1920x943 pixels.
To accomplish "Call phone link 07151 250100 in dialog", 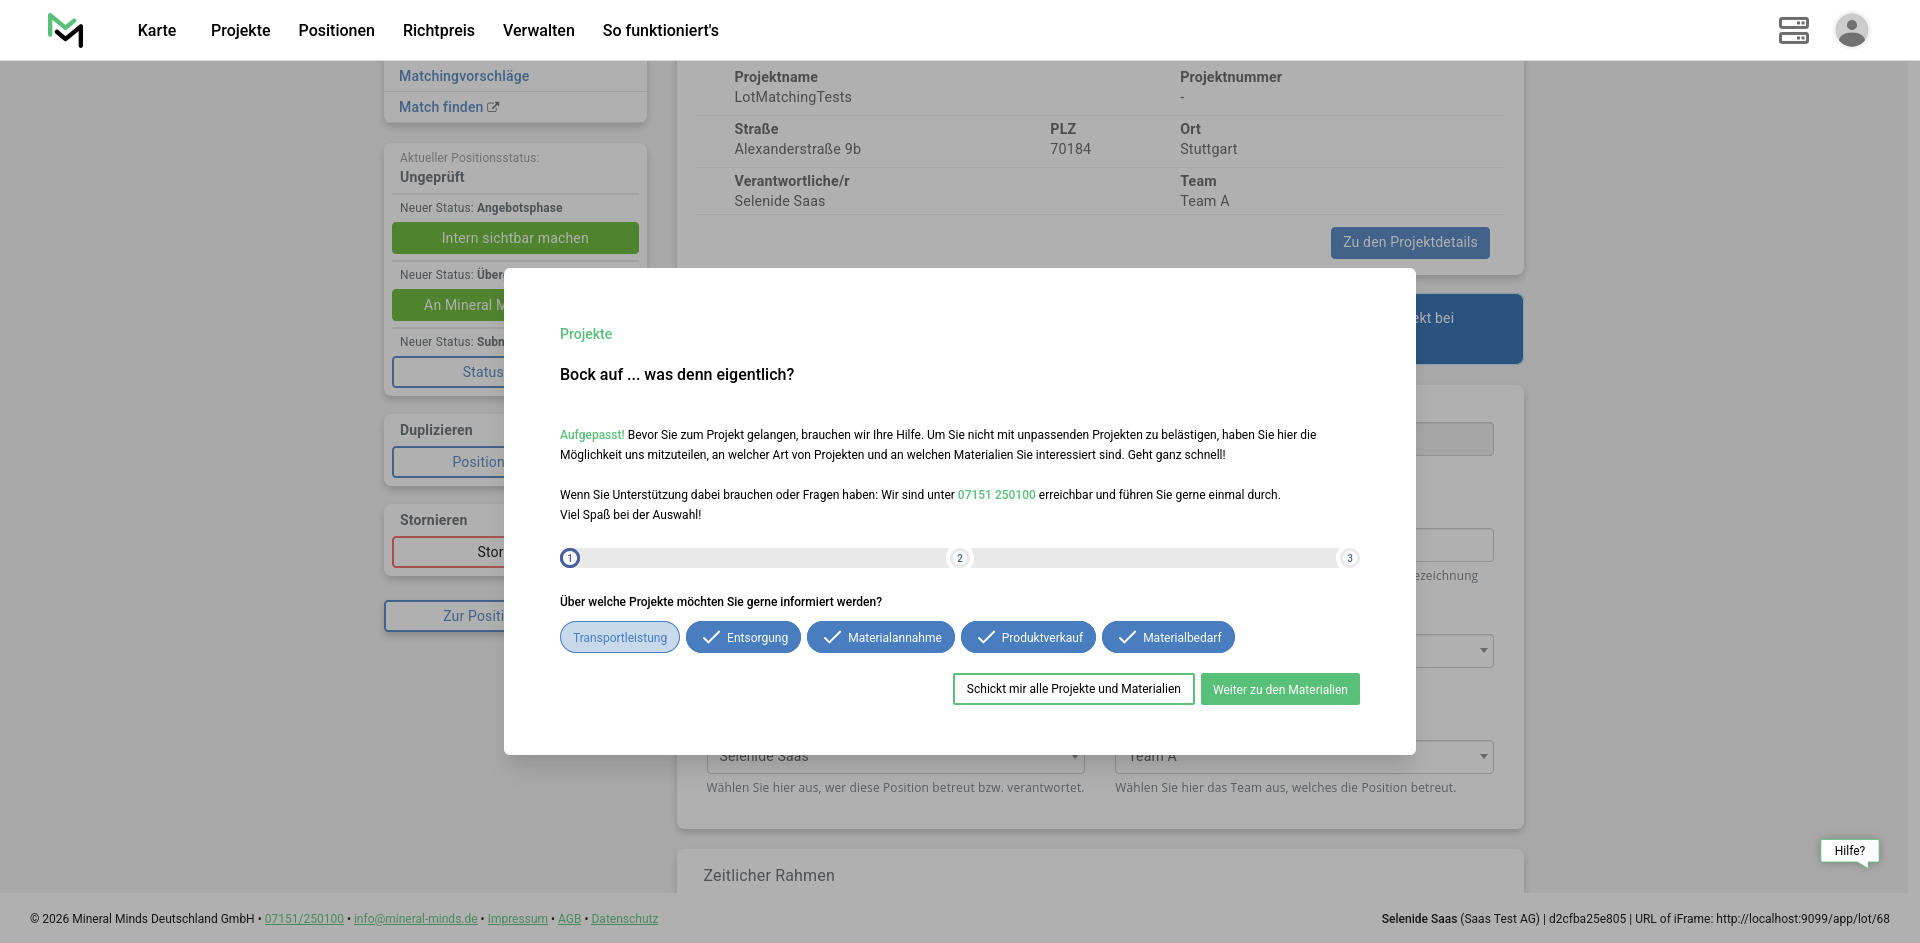I will [996, 495].
